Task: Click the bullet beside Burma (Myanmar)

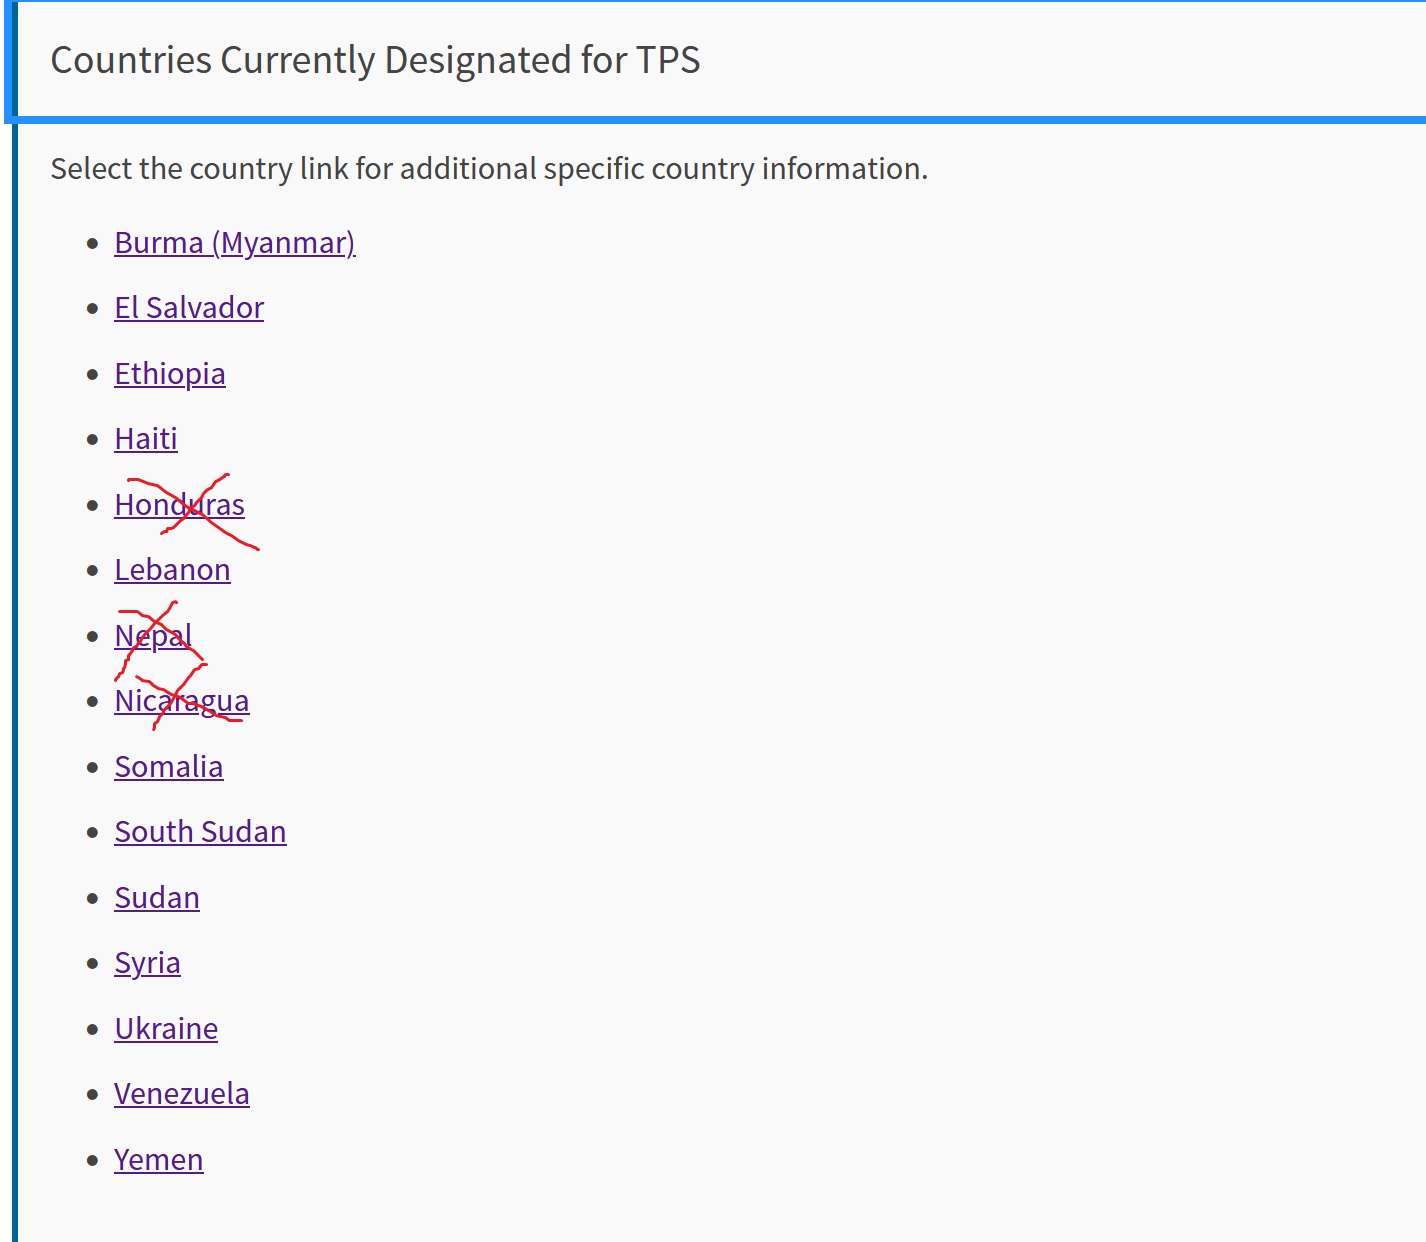Action: 93,243
